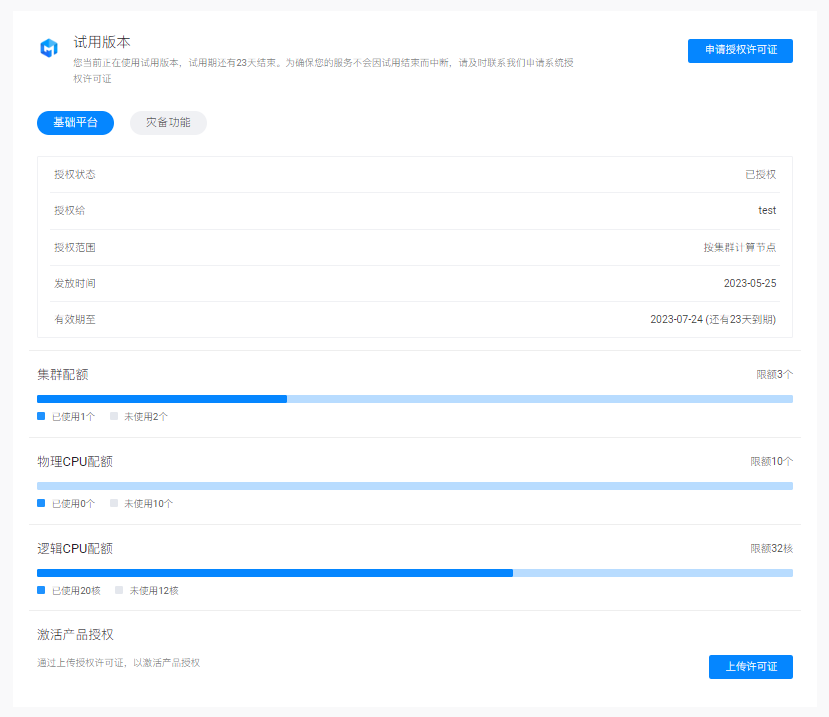Click the 上传许可证 button
This screenshot has width=829, height=717.
pyautogui.click(x=750, y=666)
